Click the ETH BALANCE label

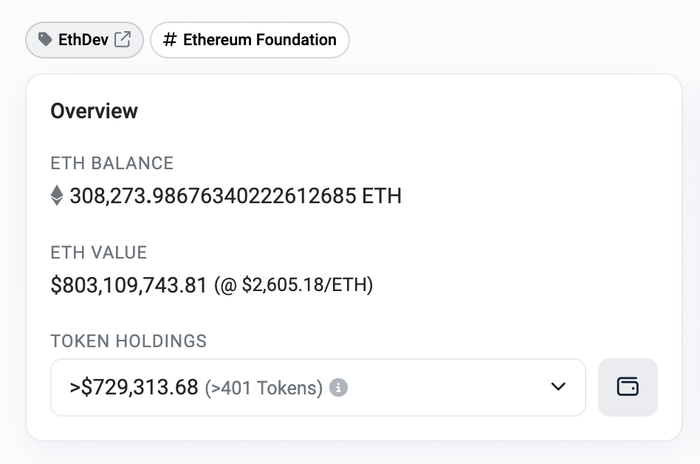click(x=112, y=164)
